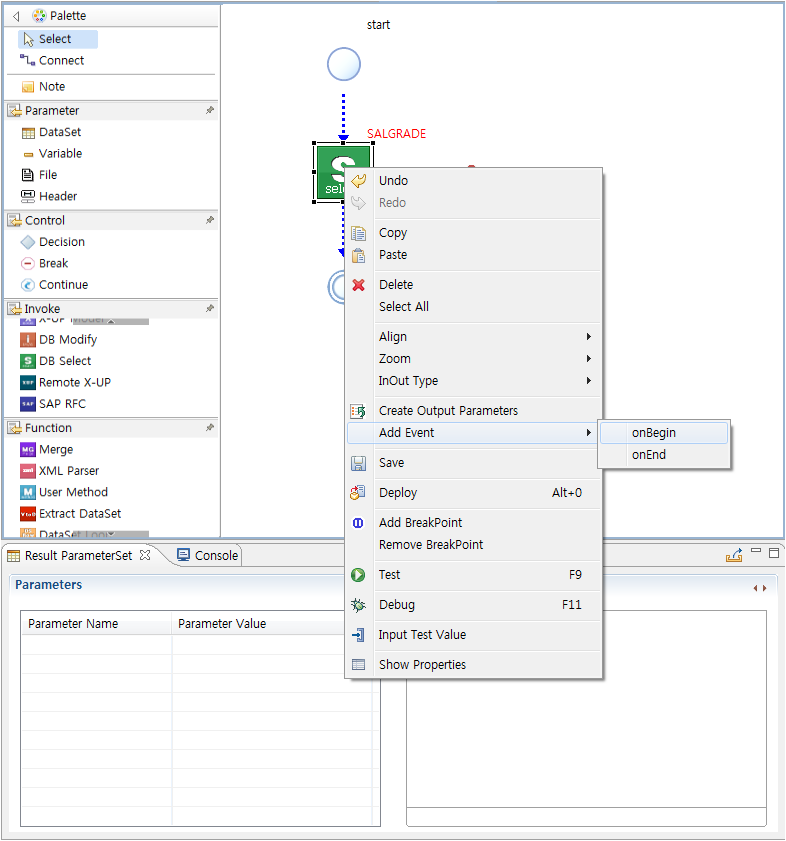Pick the User Method function

[x=73, y=492]
